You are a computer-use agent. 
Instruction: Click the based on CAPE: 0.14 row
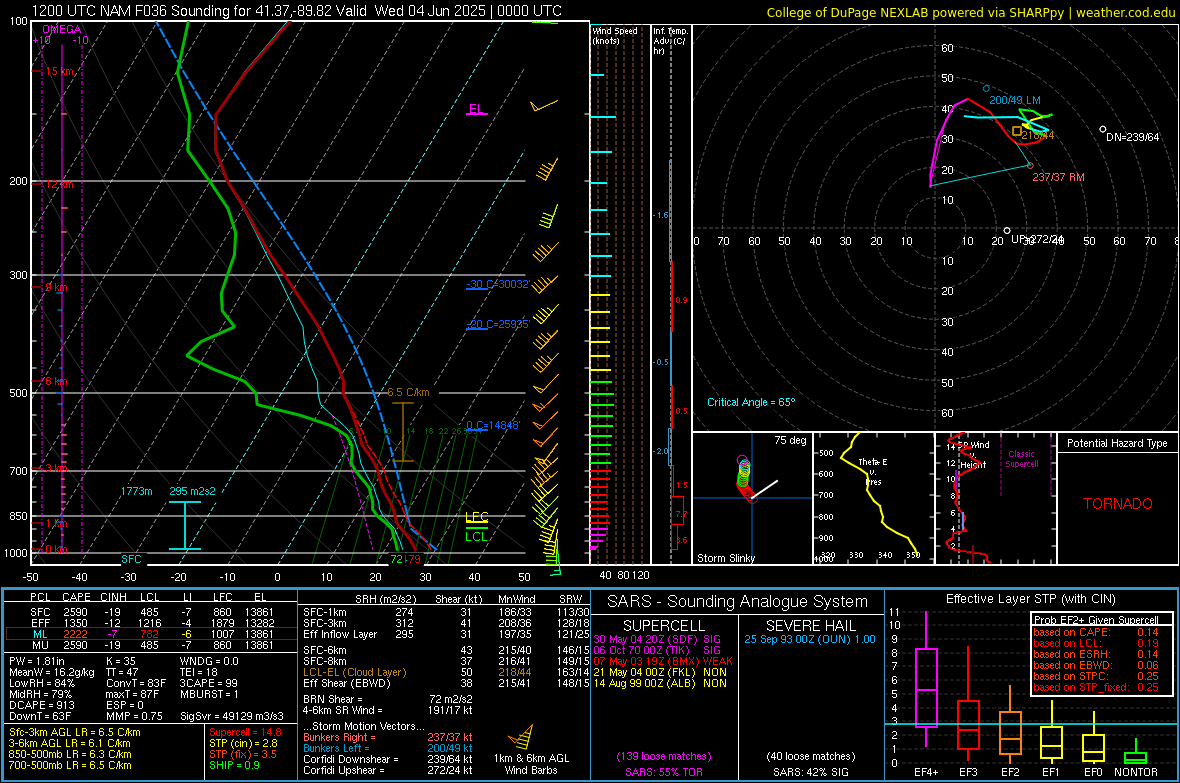[x=1096, y=632]
